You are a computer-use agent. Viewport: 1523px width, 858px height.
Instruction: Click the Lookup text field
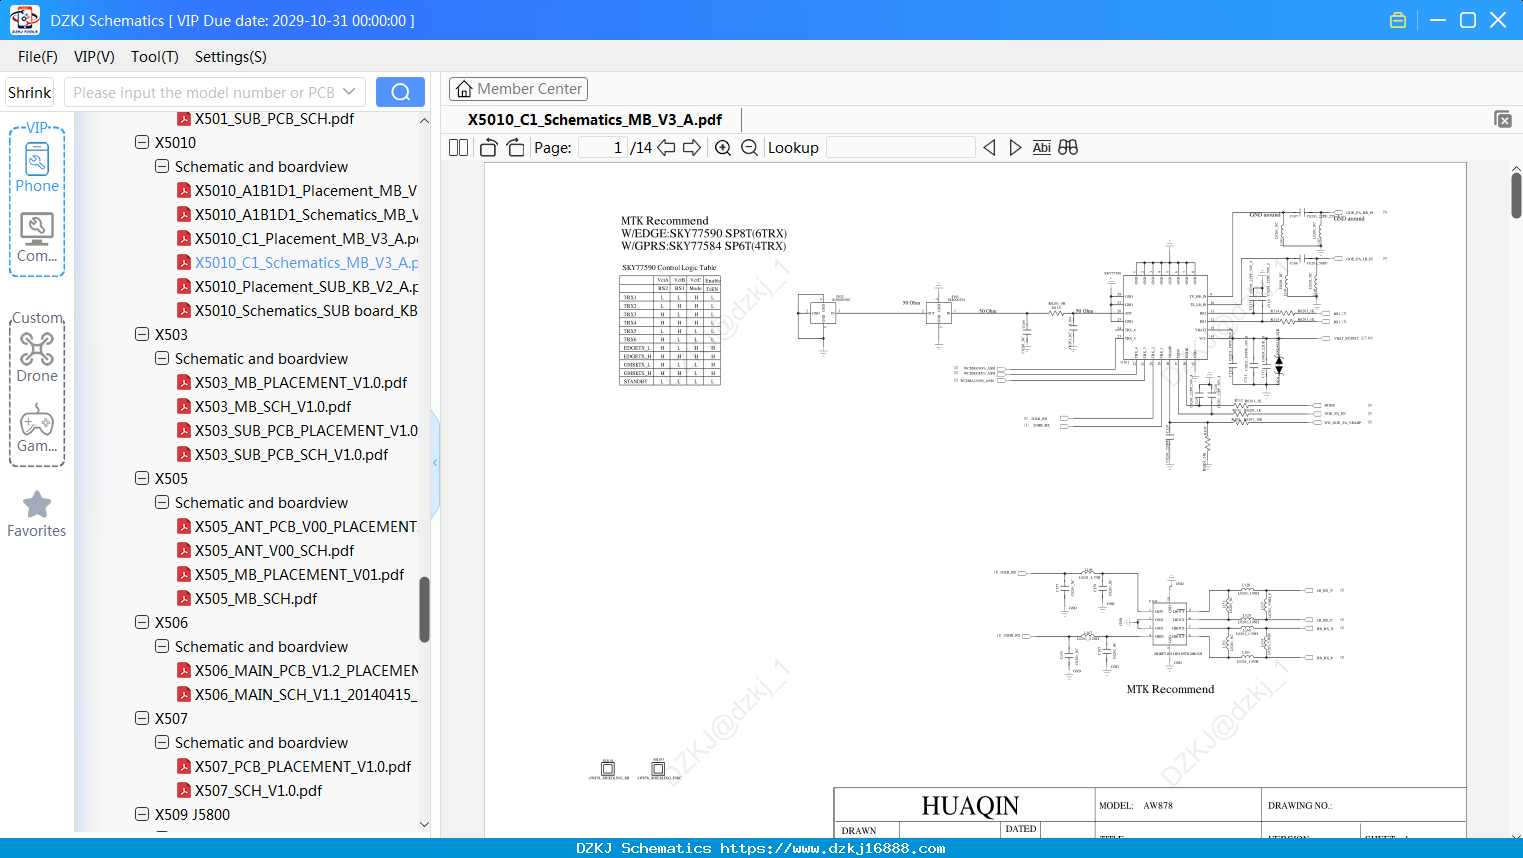coord(901,148)
